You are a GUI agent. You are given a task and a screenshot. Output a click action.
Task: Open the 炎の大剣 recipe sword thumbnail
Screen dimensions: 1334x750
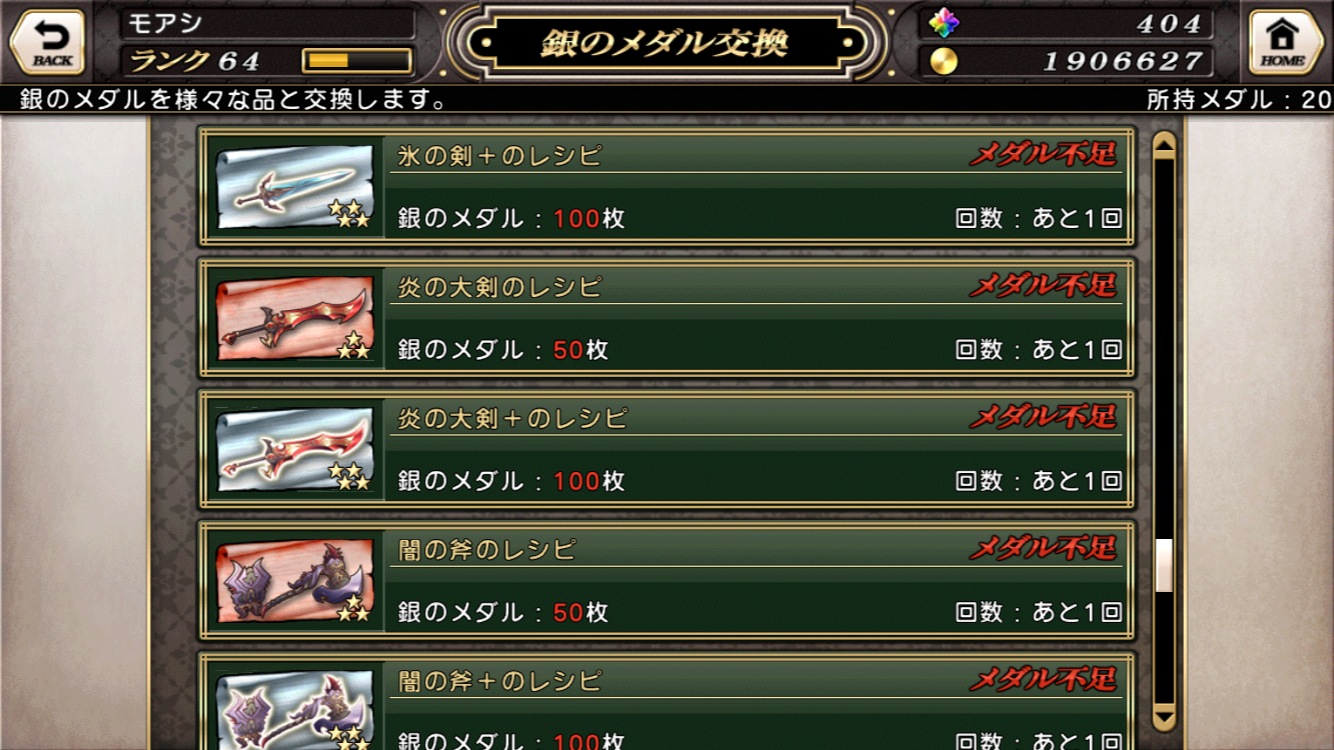pyautogui.click(x=294, y=318)
